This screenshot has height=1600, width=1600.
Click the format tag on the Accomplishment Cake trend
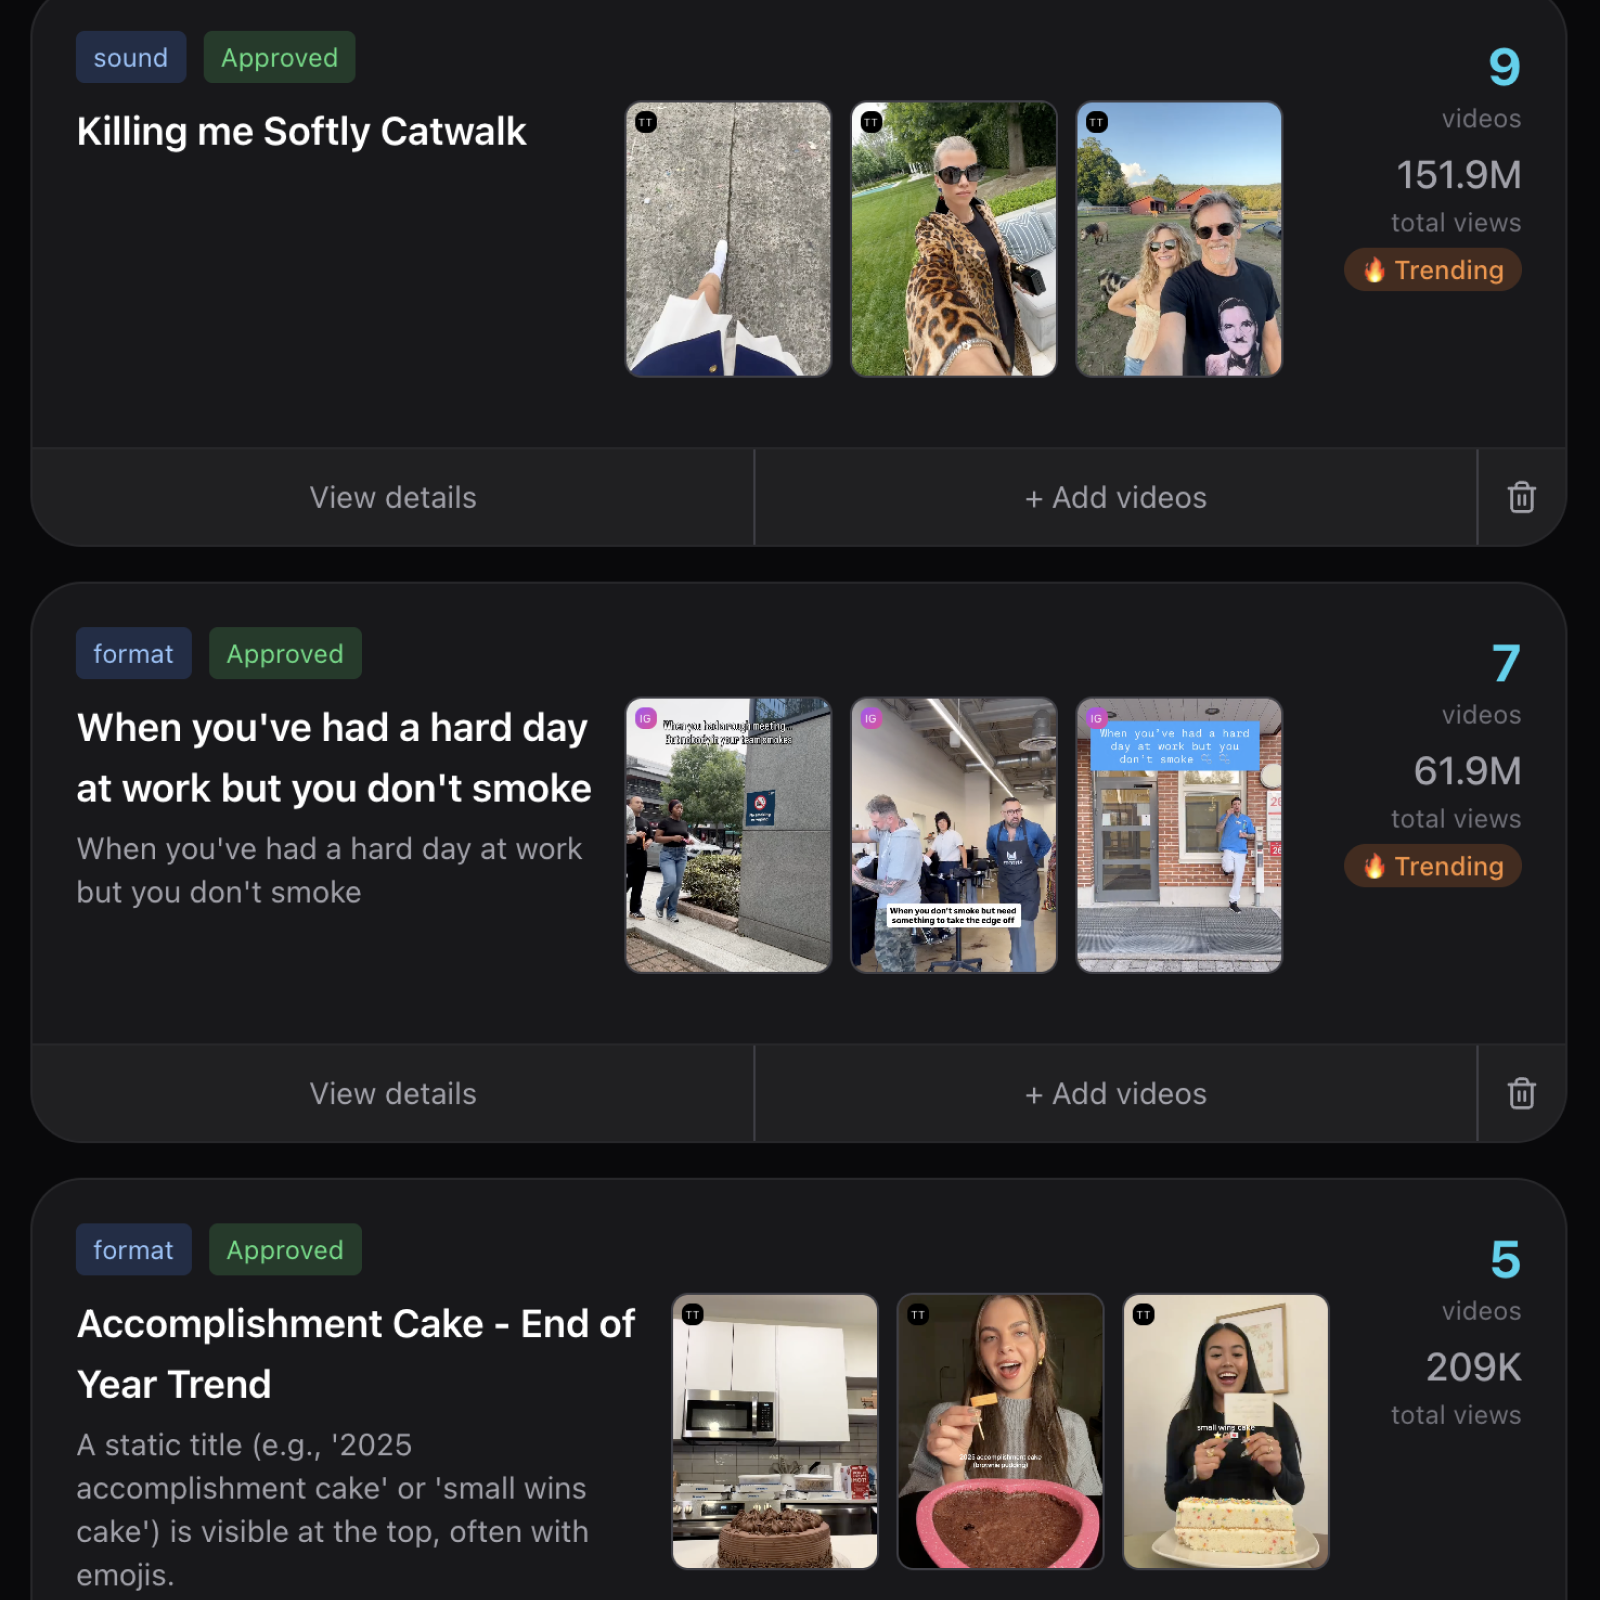(x=133, y=1249)
